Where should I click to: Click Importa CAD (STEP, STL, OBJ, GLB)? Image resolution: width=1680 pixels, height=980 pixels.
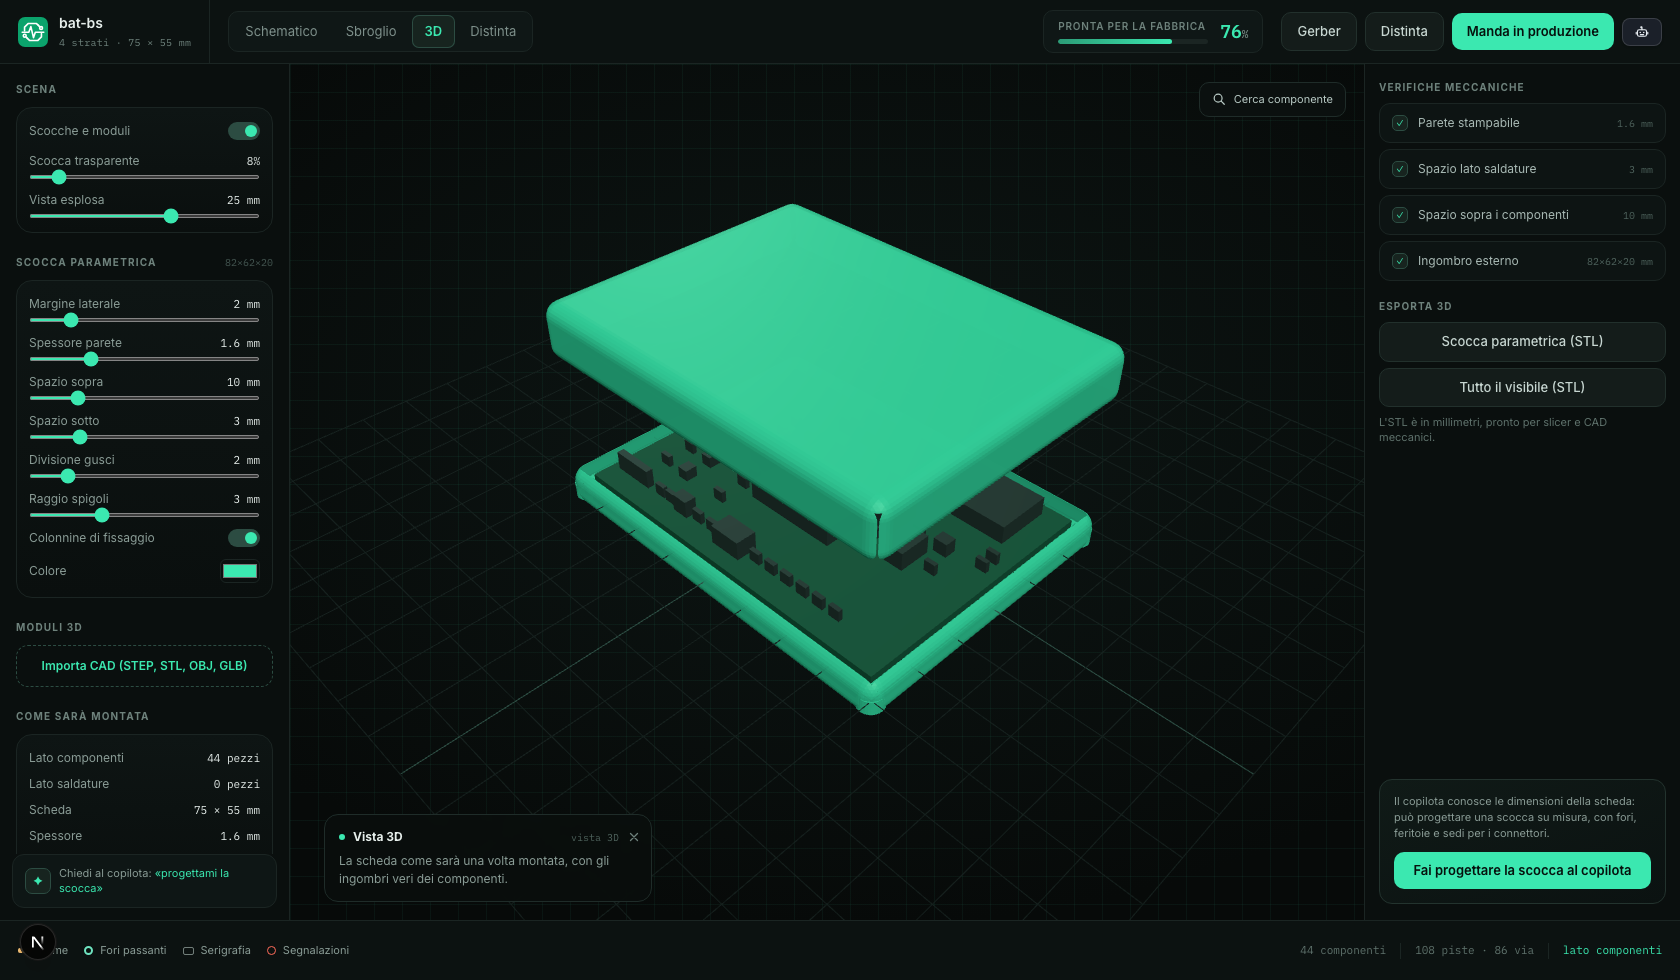click(x=144, y=666)
